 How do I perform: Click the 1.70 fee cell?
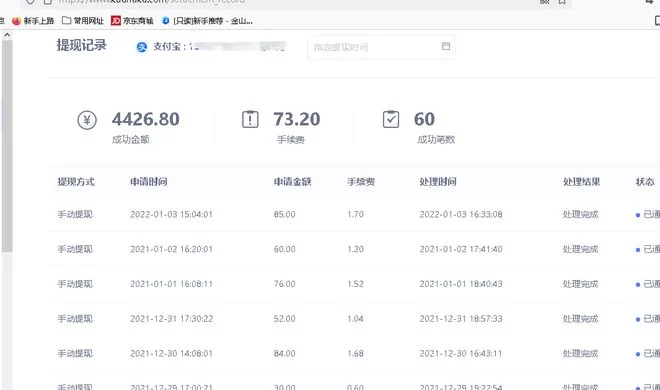355,215
